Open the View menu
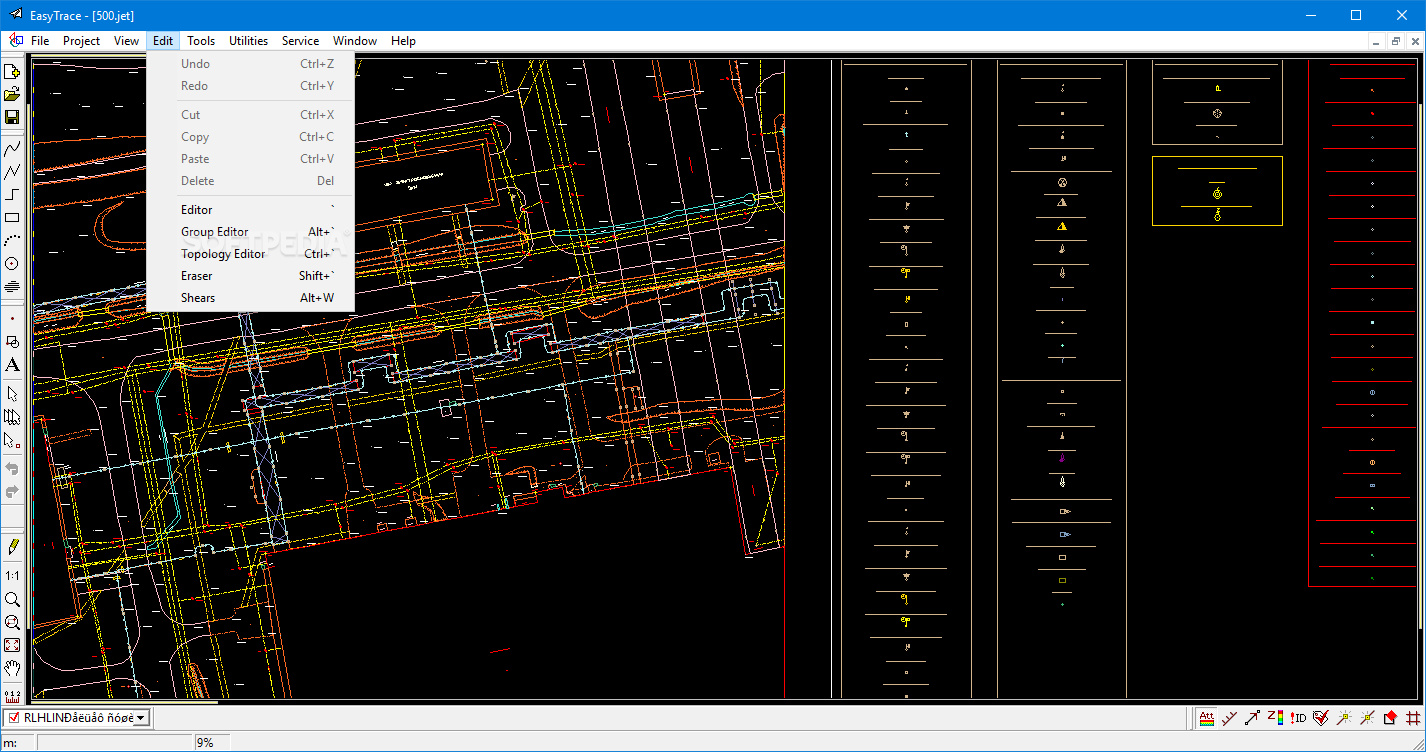1426x752 pixels. [x=126, y=41]
